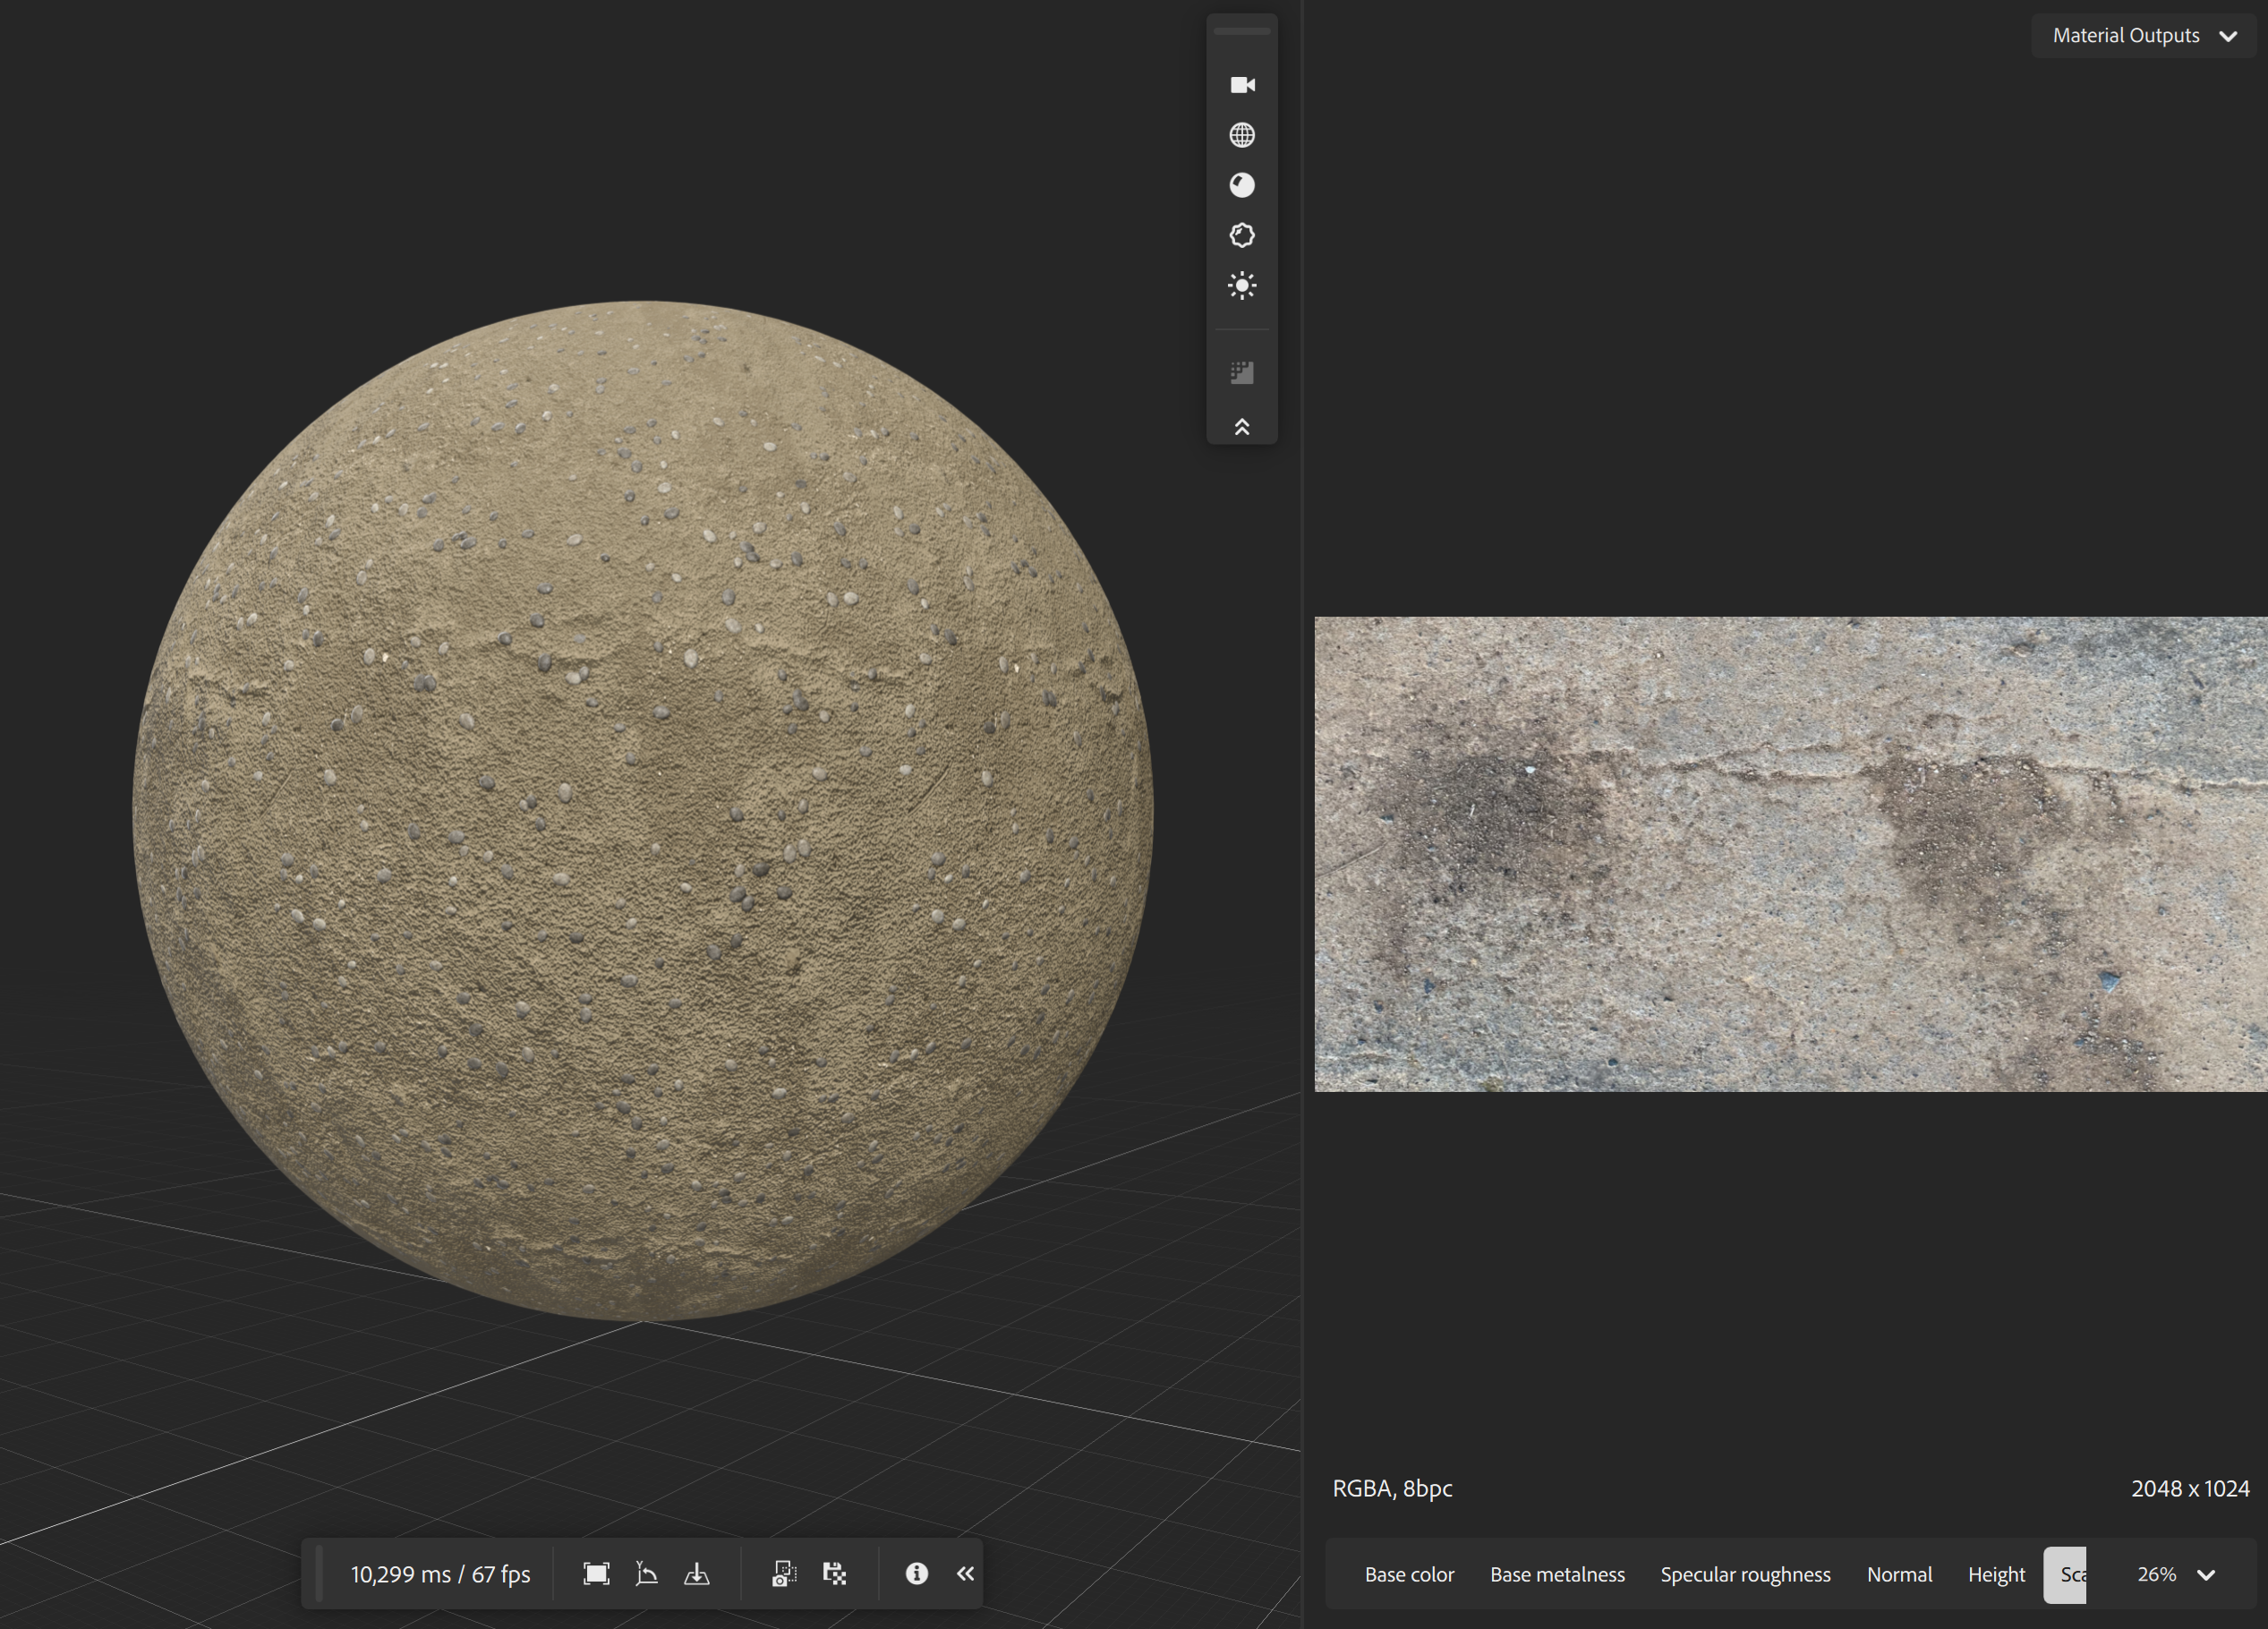Select the partially hidden Sca output tab
This screenshot has width=2268, height=1629.
pos(2065,1575)
